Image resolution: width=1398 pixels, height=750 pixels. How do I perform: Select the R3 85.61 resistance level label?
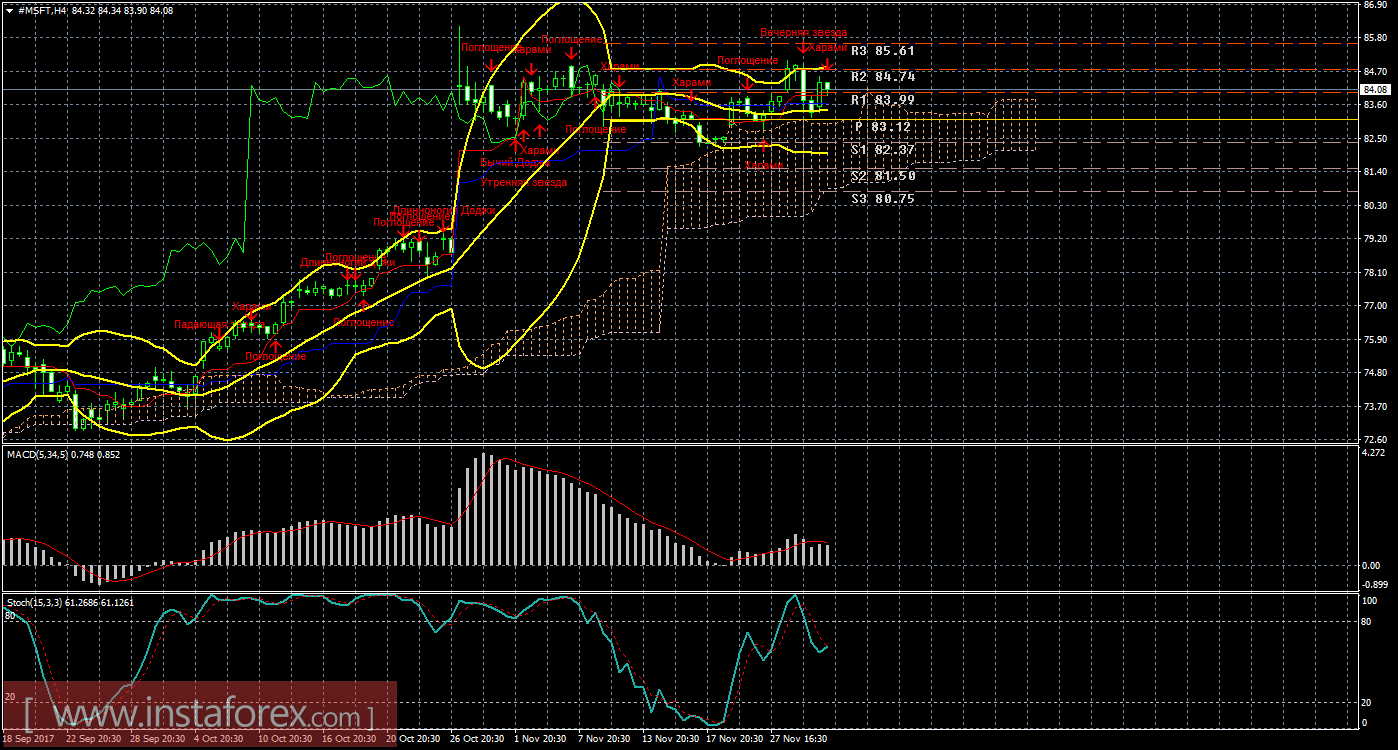point(882,50)
